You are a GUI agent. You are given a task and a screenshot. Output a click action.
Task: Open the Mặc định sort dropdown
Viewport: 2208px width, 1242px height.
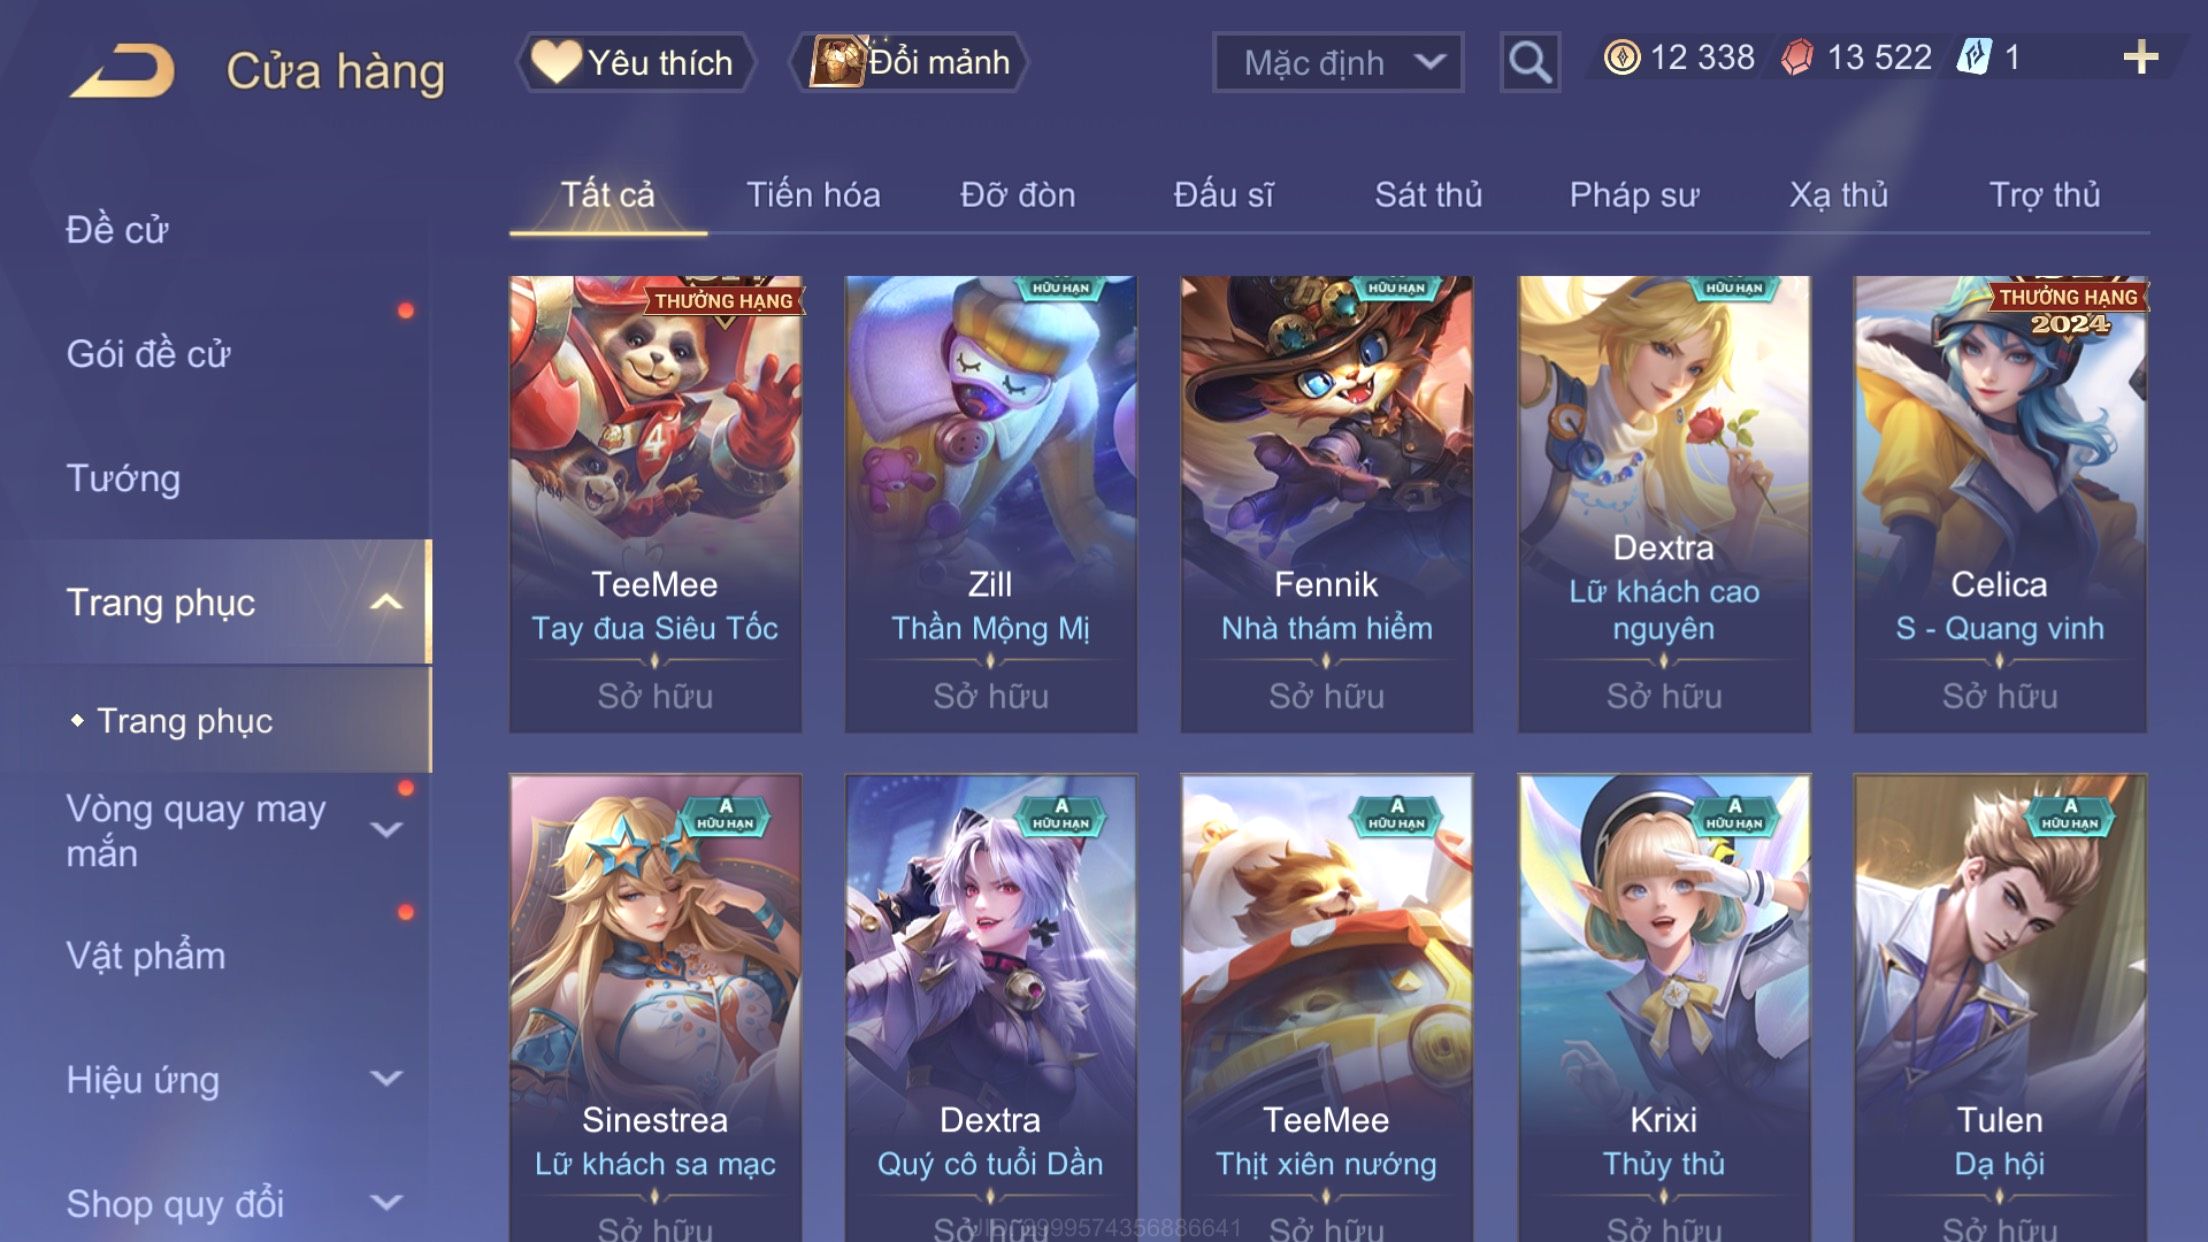tap(1337, 62)
